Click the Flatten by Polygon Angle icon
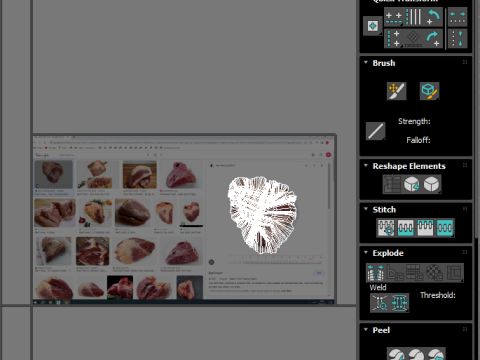The width and height of the screenshot is (480, 360). pos(395,273)
